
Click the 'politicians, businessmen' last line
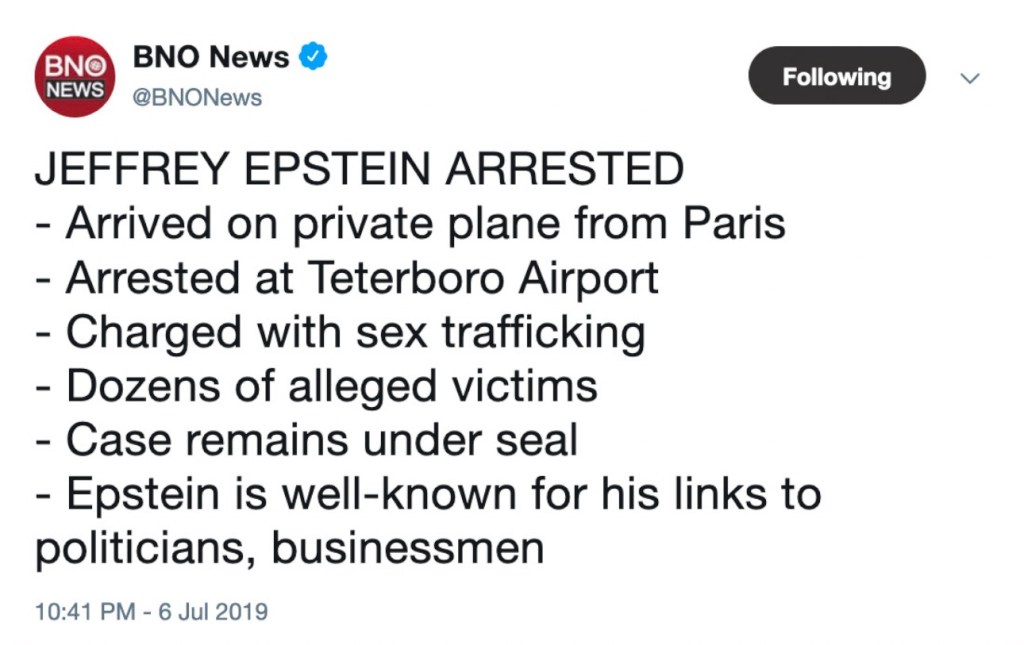[x=289, y=549]
